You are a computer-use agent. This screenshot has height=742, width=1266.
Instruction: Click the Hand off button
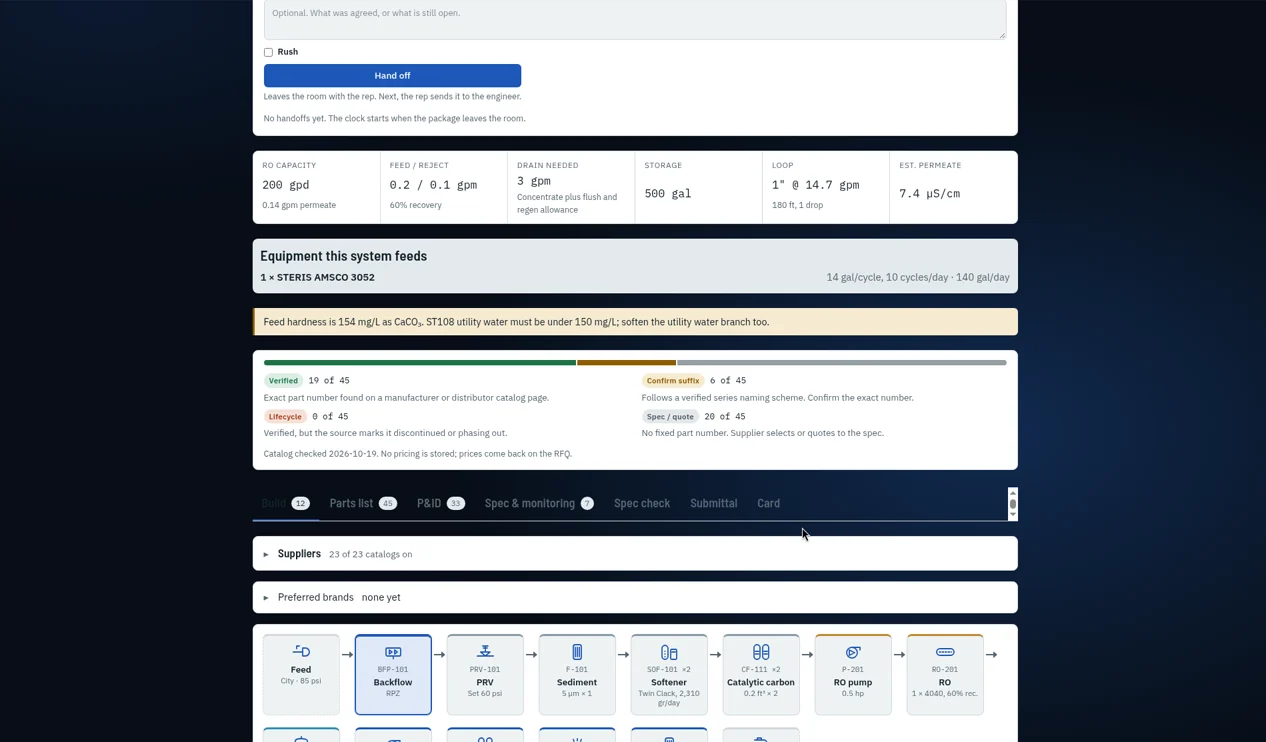(x=392, y=75)
